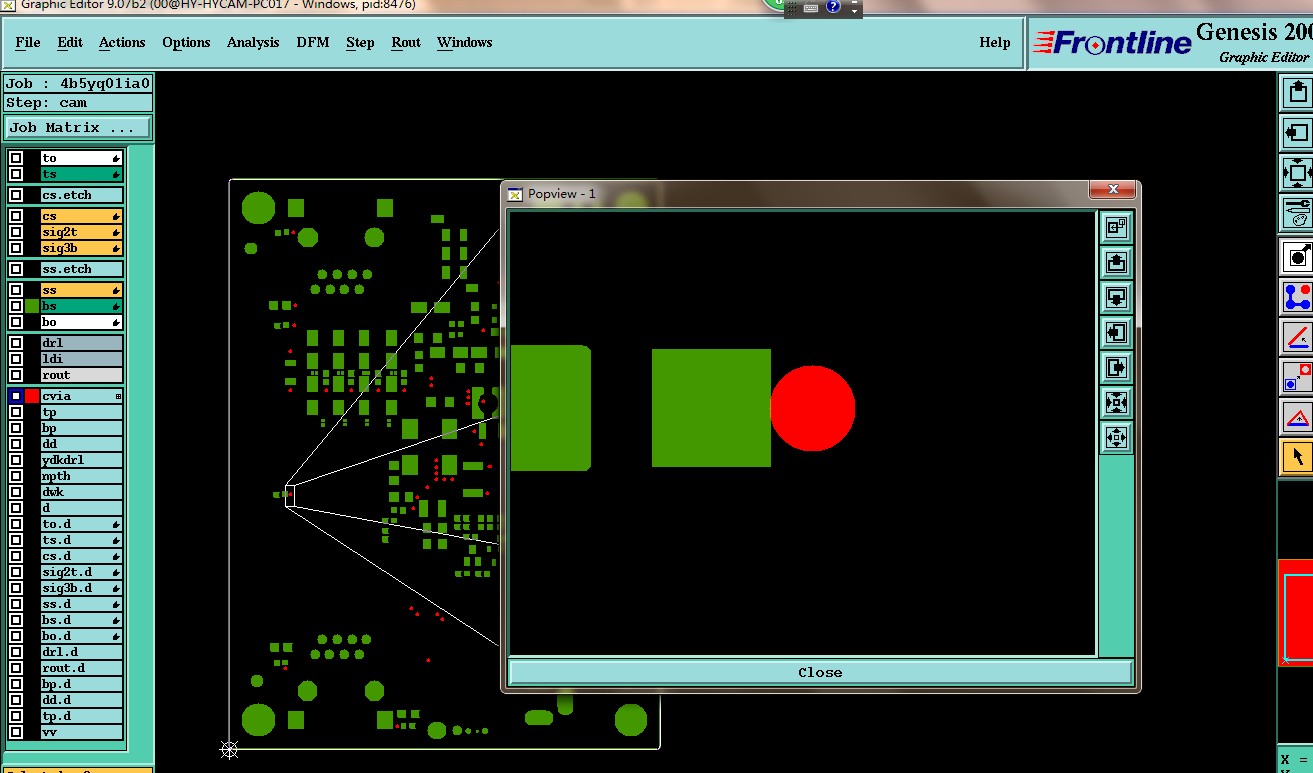Toggle the checkbox of layer to

tap(16, 158)
